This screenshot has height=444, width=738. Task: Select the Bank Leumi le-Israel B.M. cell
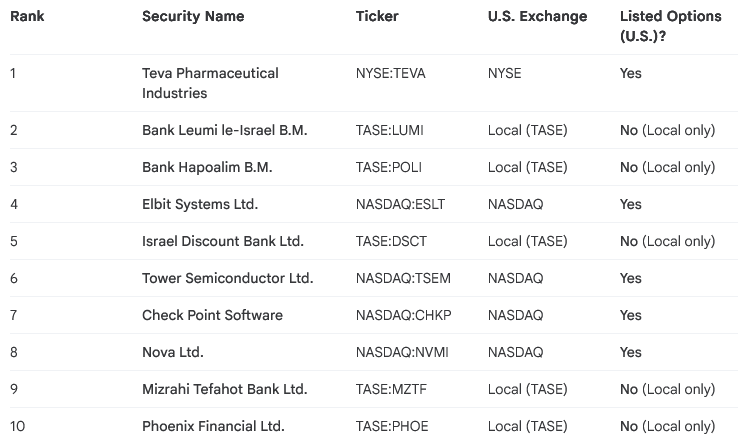(224, 130)
